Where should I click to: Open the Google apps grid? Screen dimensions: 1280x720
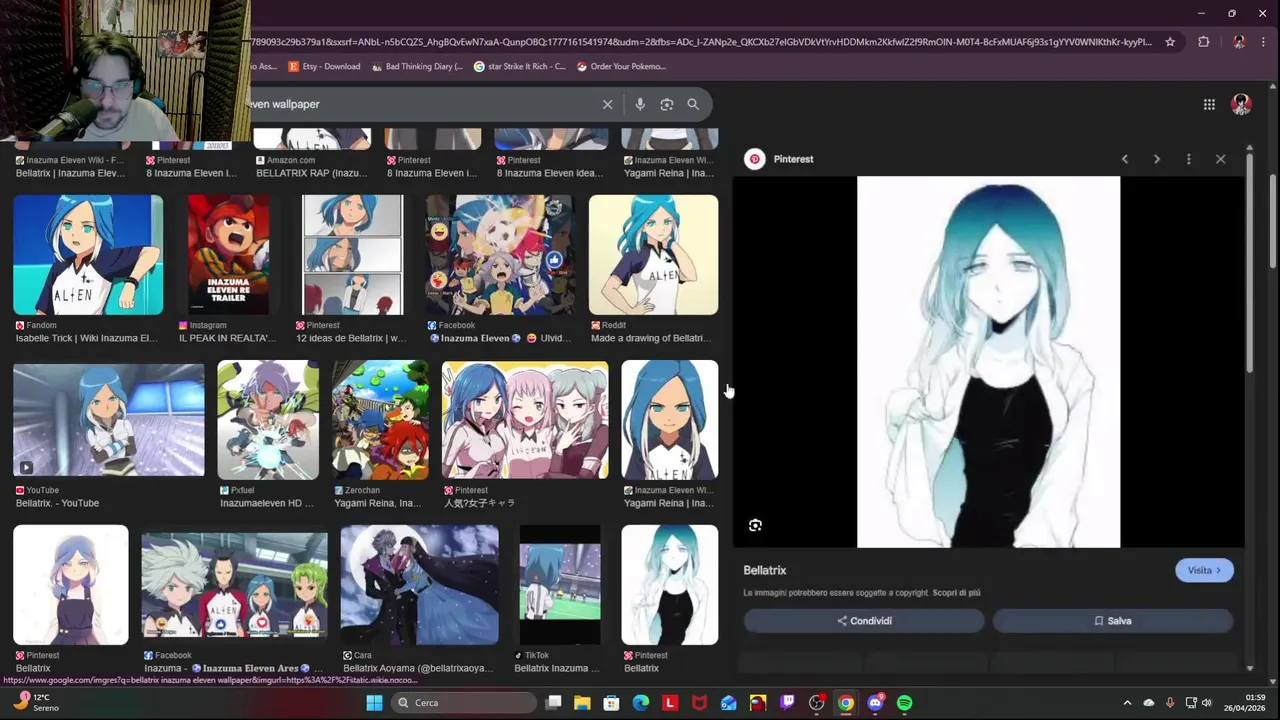(x=1209, y=104)
